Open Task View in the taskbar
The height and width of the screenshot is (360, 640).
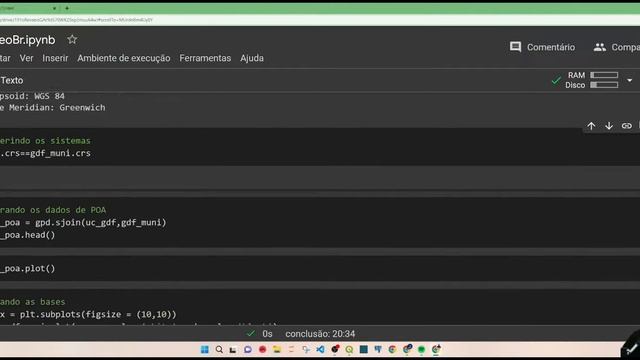pos(233,349)
